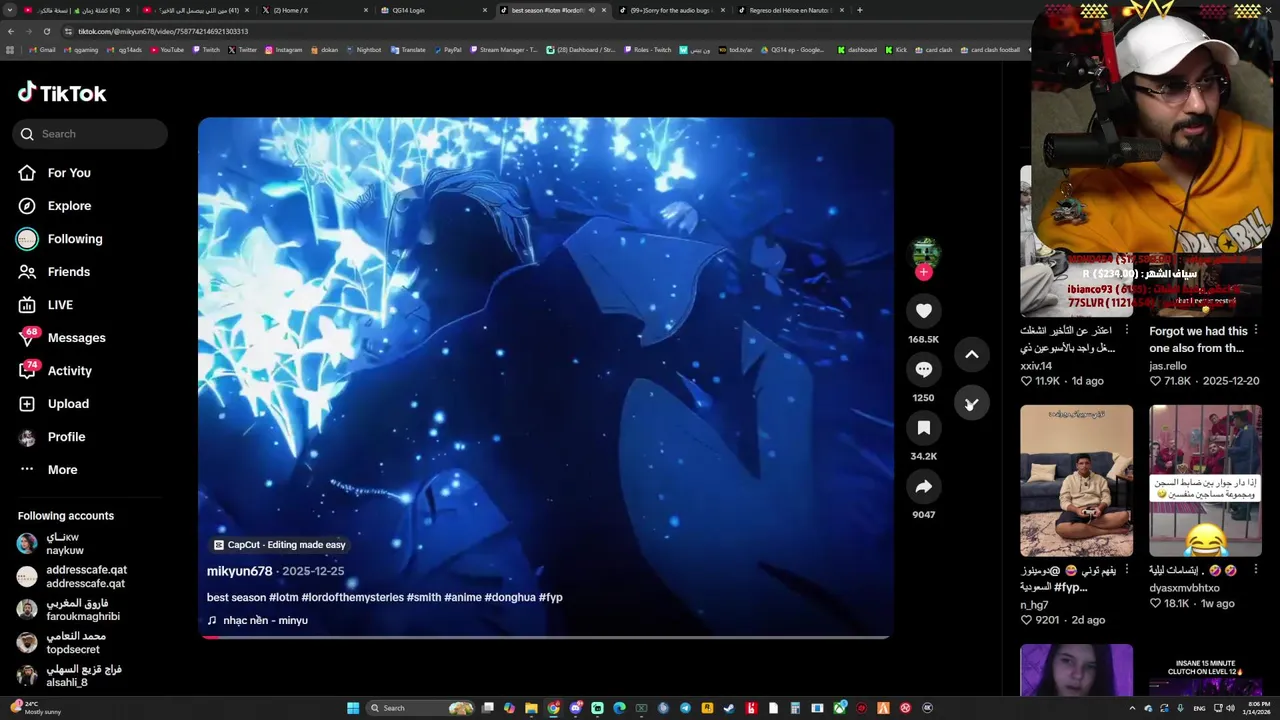Share the video with the arrow icon
The height and width of the screenshot is (720, 1280).
(x=923, y=487)
